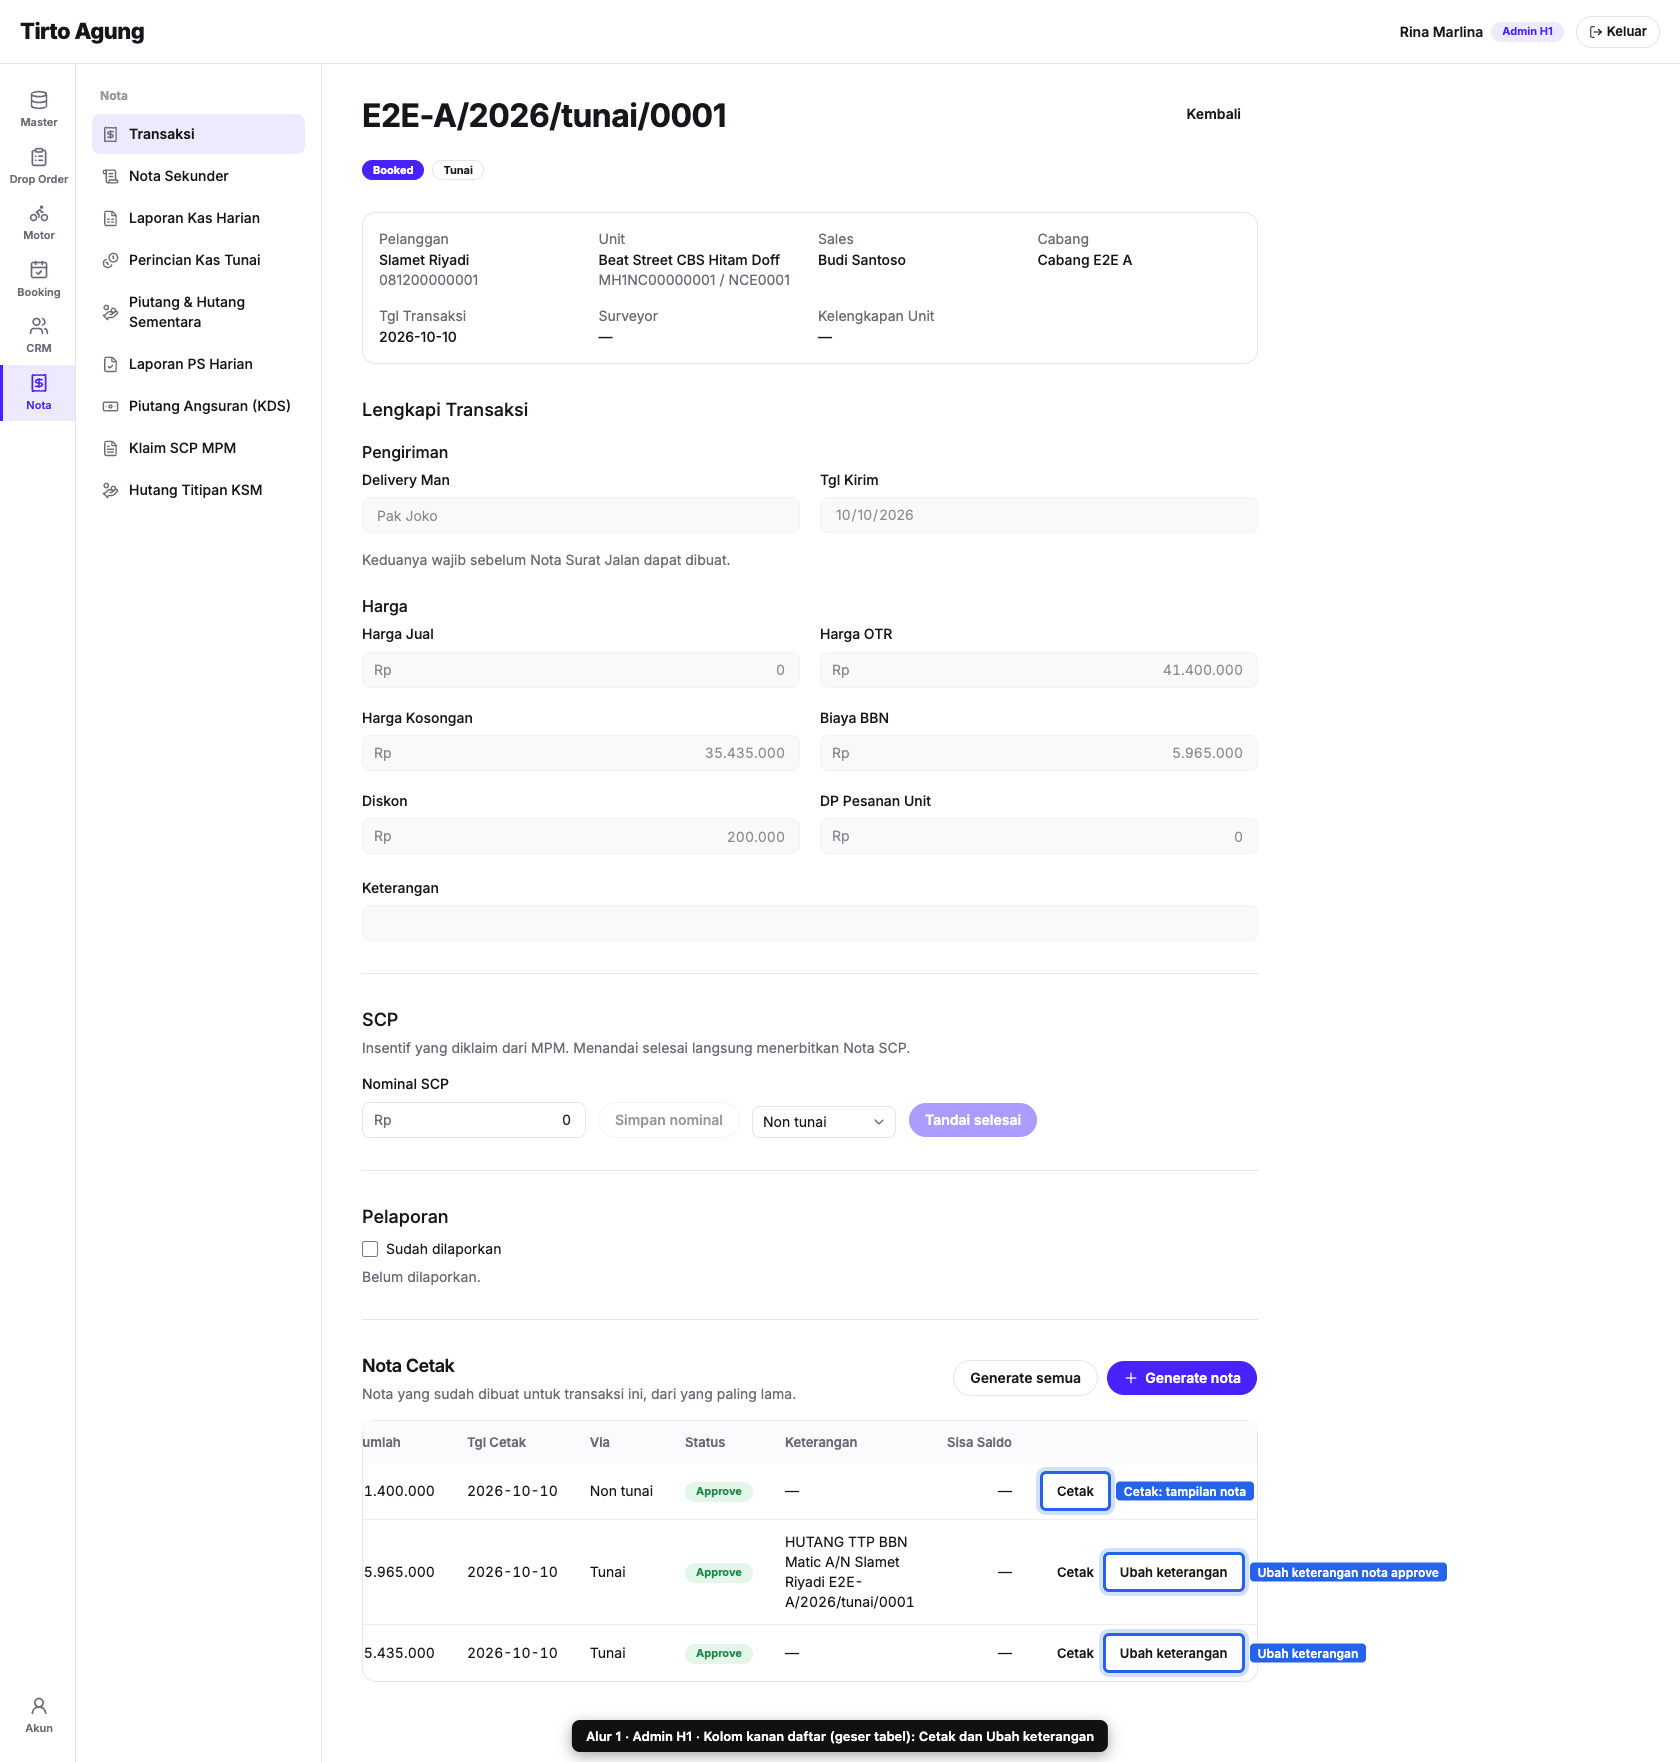Click the Piutang & Hutang Sementara icon

click(x=111, y=312)
